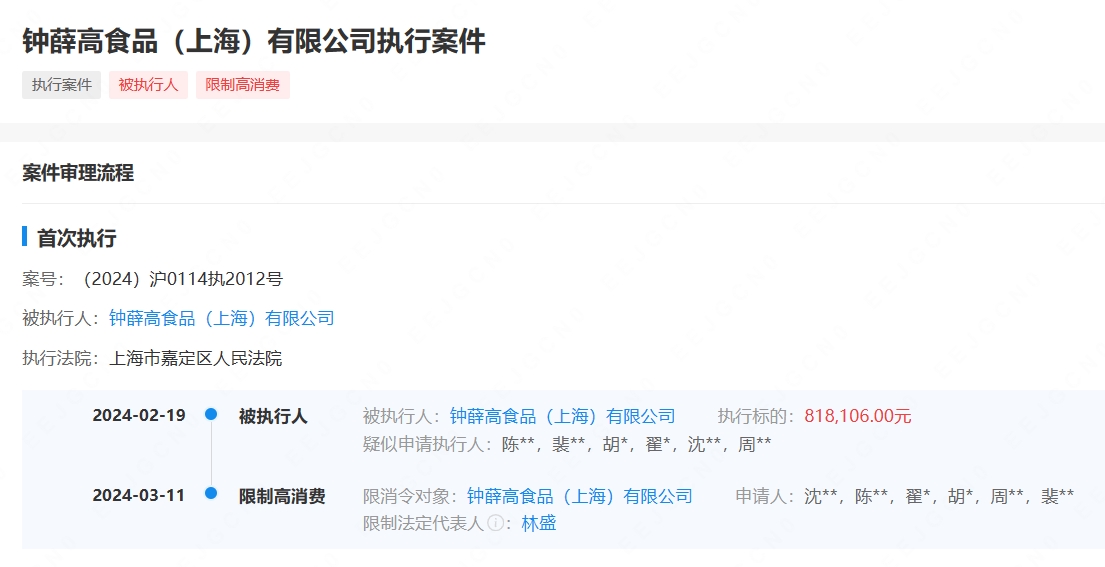Click the date 2024-03-11
This screenshot has height=567, width=1105.
(139, 495)
